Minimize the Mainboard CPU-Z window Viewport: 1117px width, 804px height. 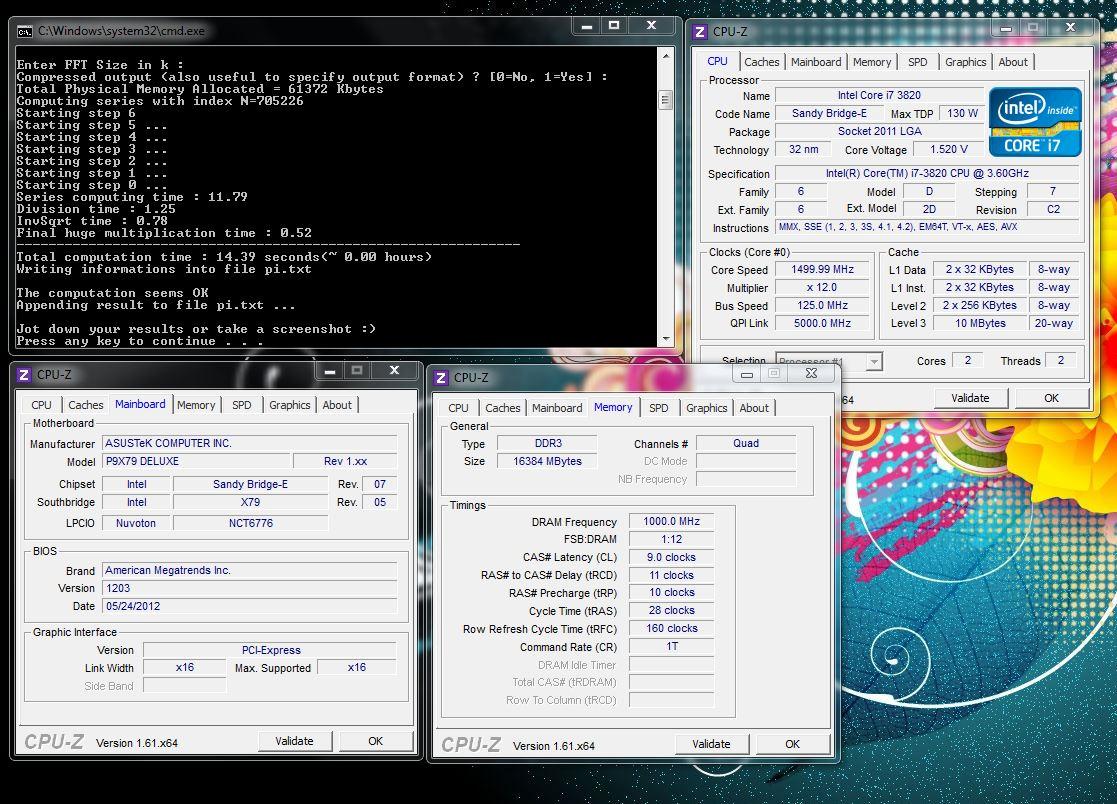[330, 371]
